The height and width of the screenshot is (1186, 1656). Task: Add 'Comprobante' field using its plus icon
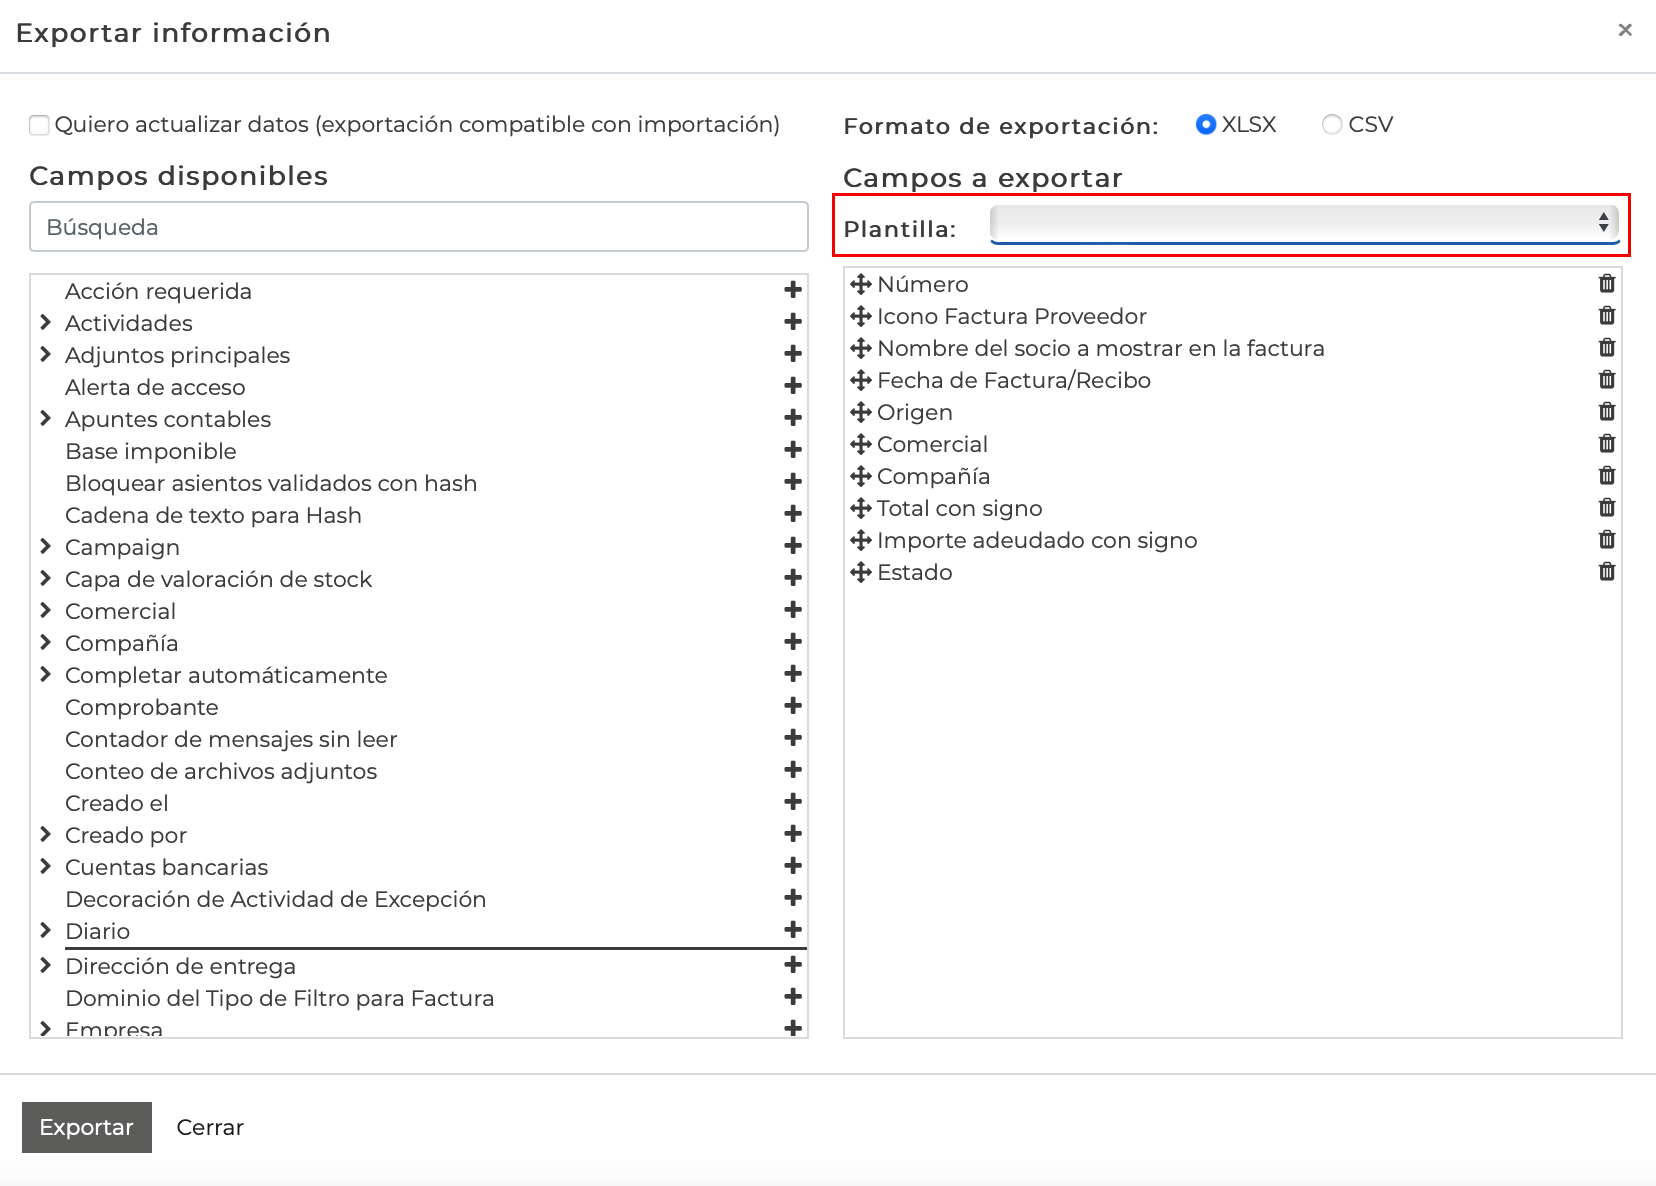(793, 706)
